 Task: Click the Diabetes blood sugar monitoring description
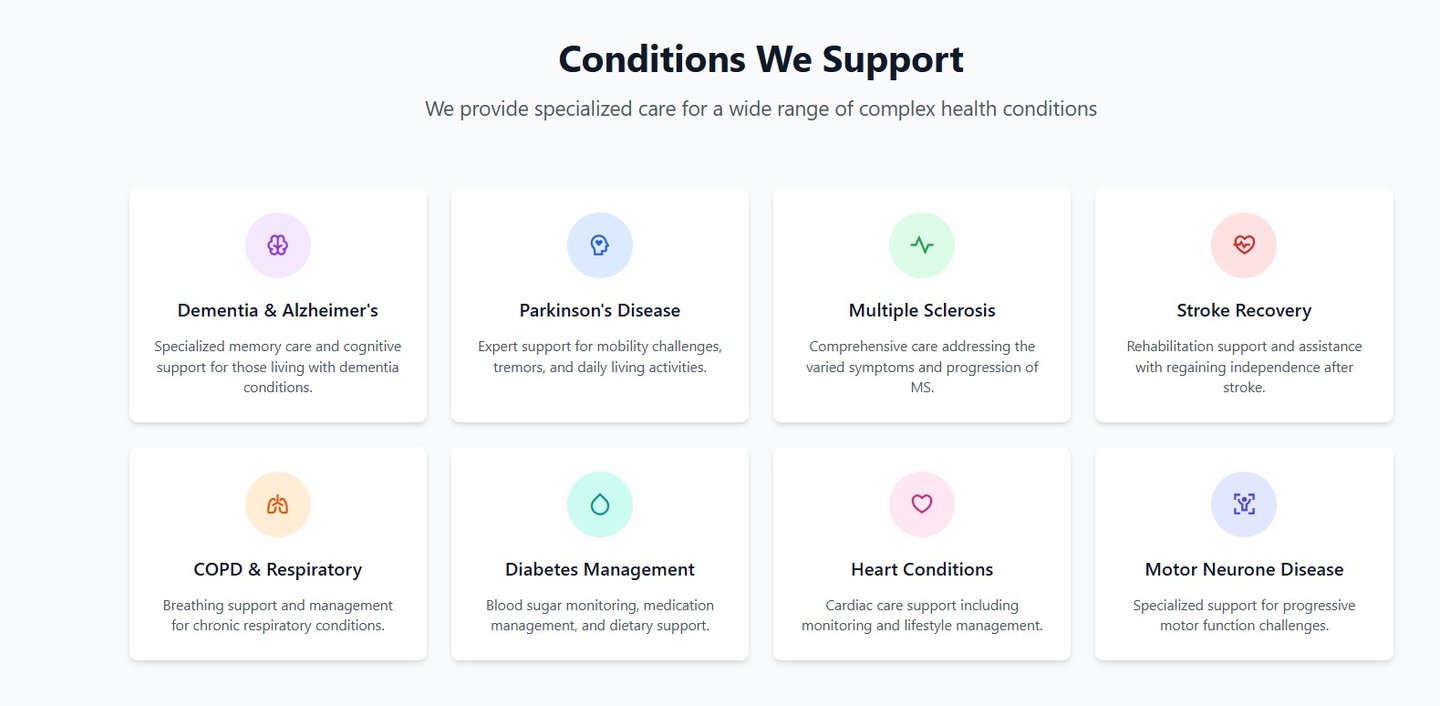point(600,615)
